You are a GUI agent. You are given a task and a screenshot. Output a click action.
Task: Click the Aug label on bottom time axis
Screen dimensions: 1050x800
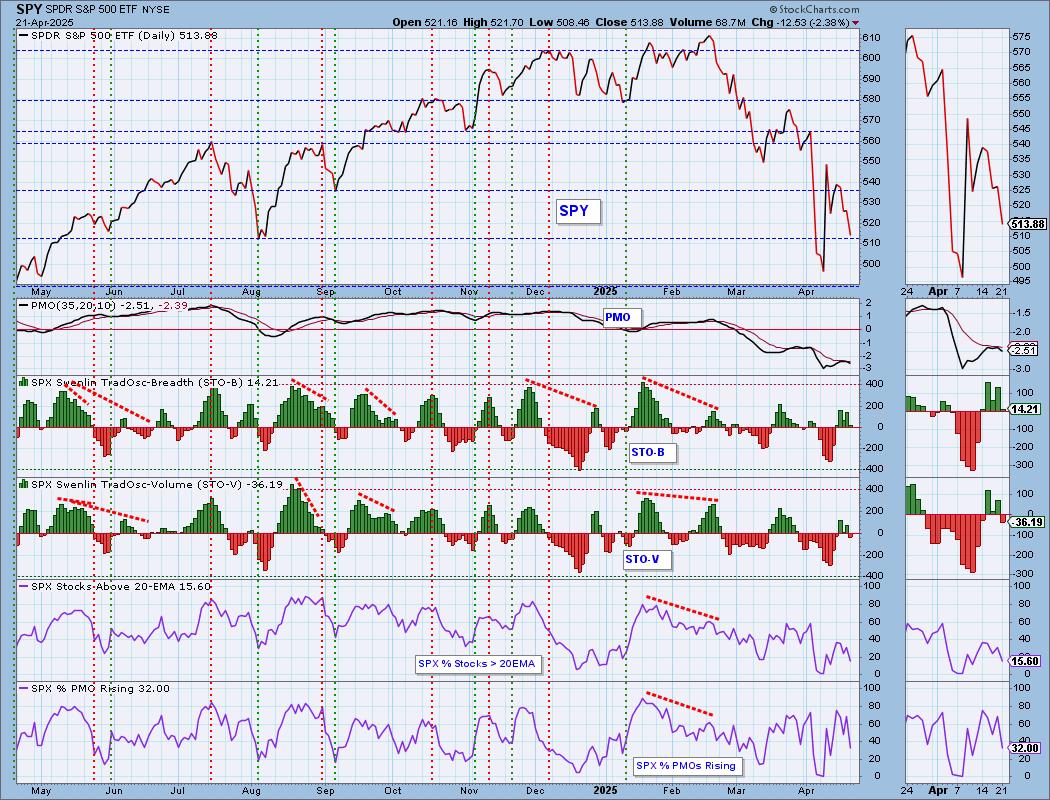(x=251, y=791)
